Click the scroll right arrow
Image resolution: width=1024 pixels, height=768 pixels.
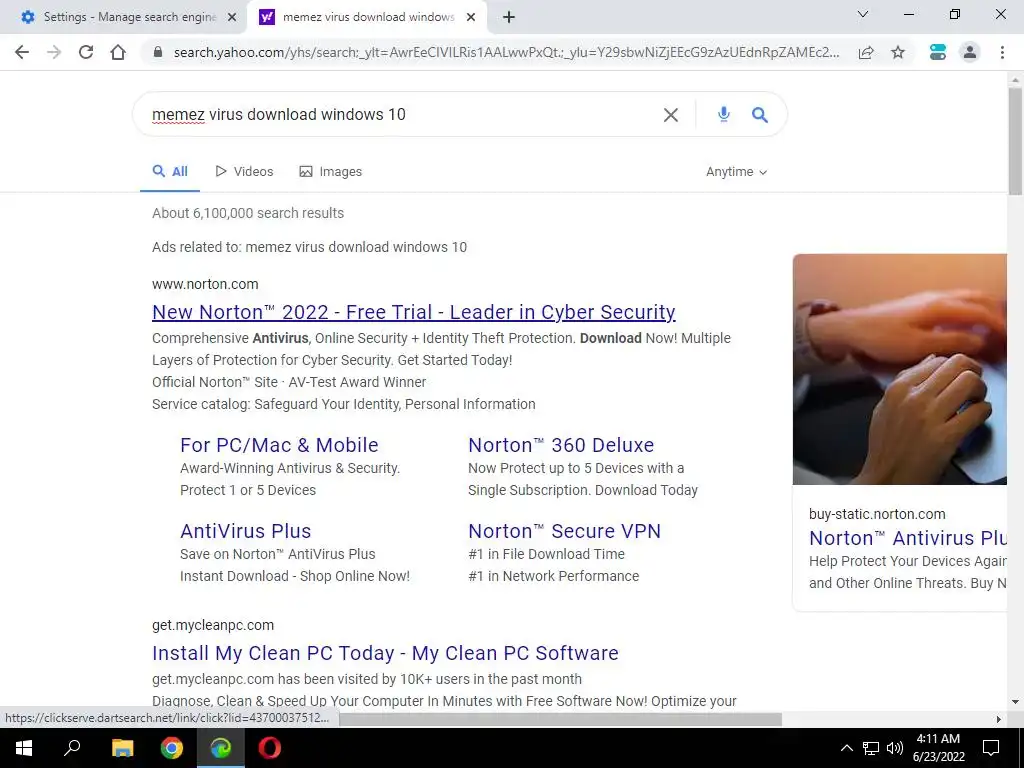[999, 719]
